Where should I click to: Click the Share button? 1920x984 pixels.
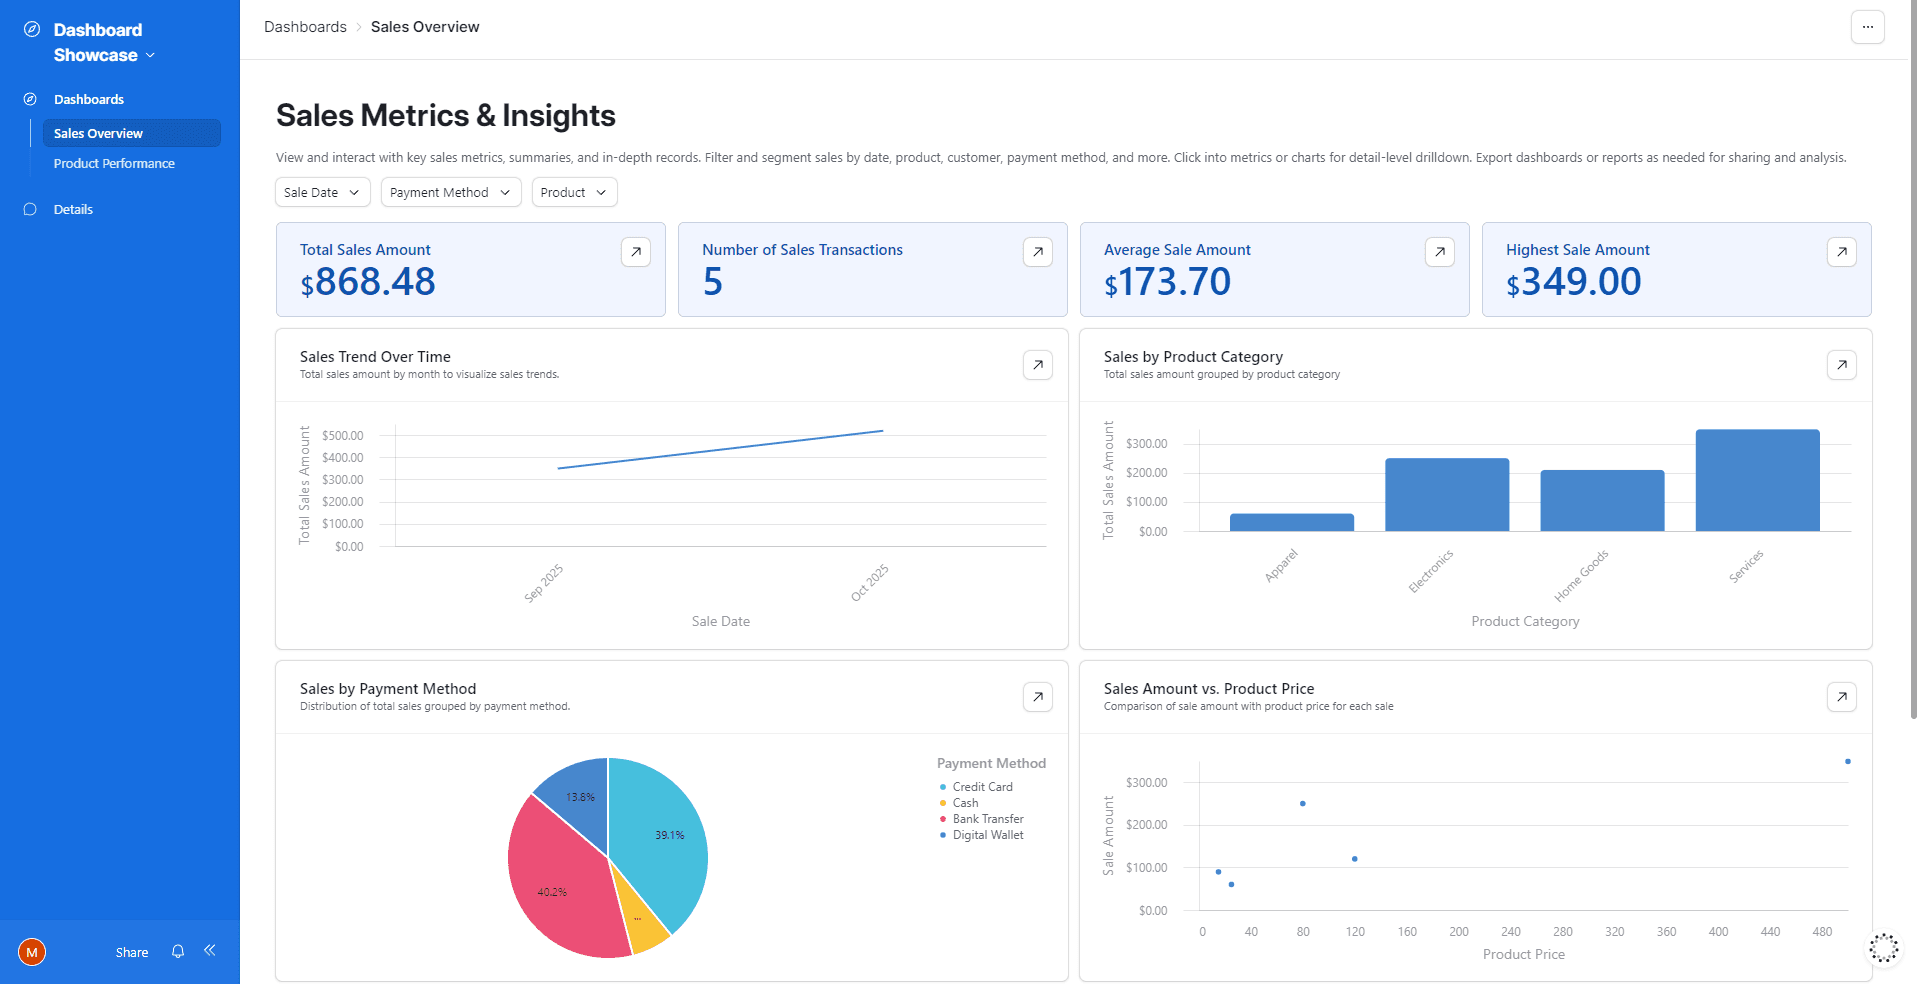(131, 953)
